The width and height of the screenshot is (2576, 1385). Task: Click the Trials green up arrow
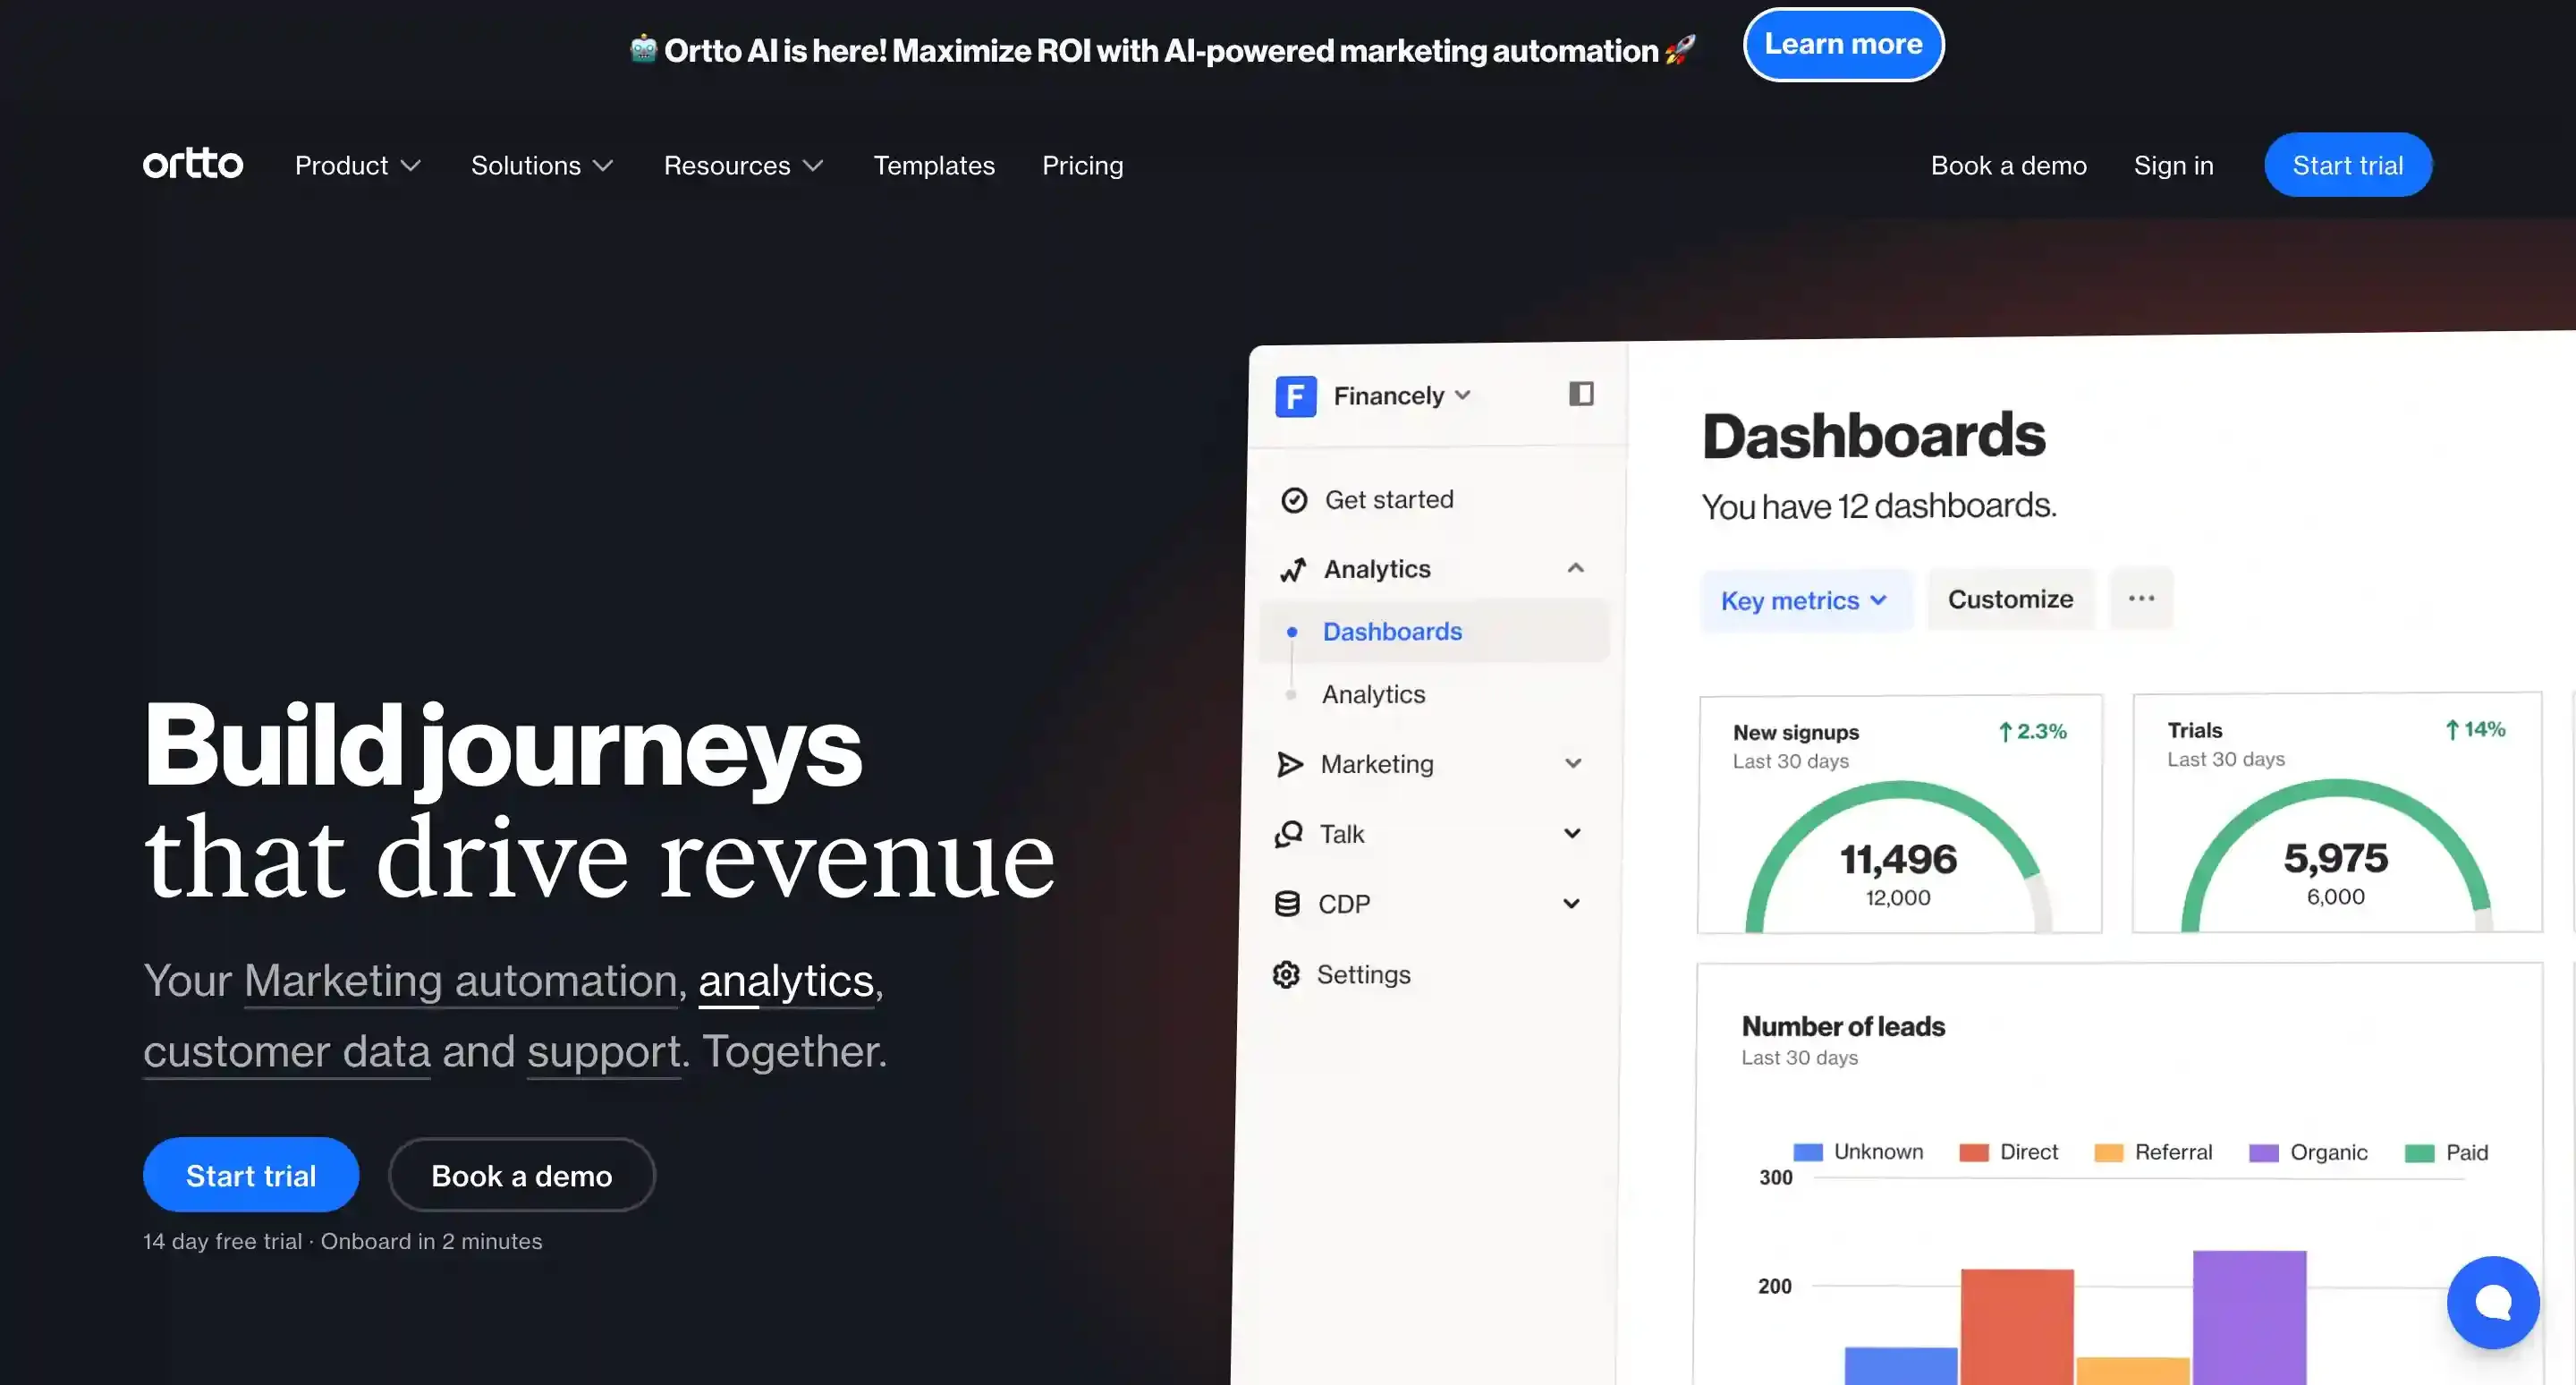click(2451, 730)
